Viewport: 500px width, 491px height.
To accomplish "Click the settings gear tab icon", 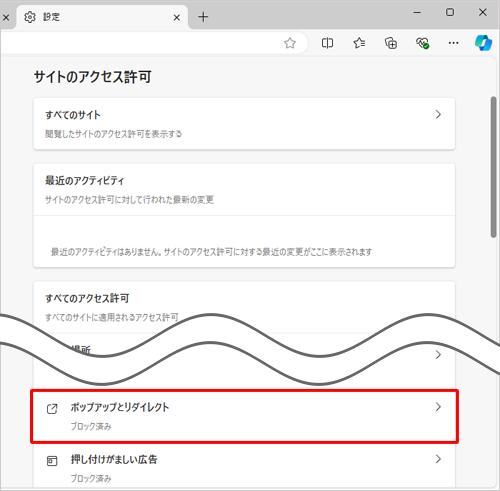I will 30,17.
